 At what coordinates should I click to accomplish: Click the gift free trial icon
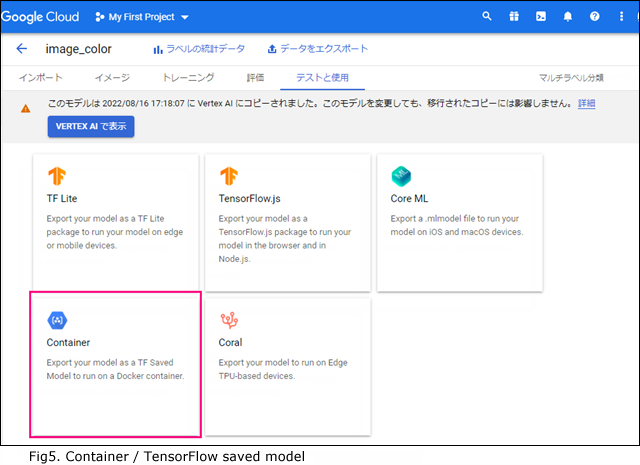514,16
